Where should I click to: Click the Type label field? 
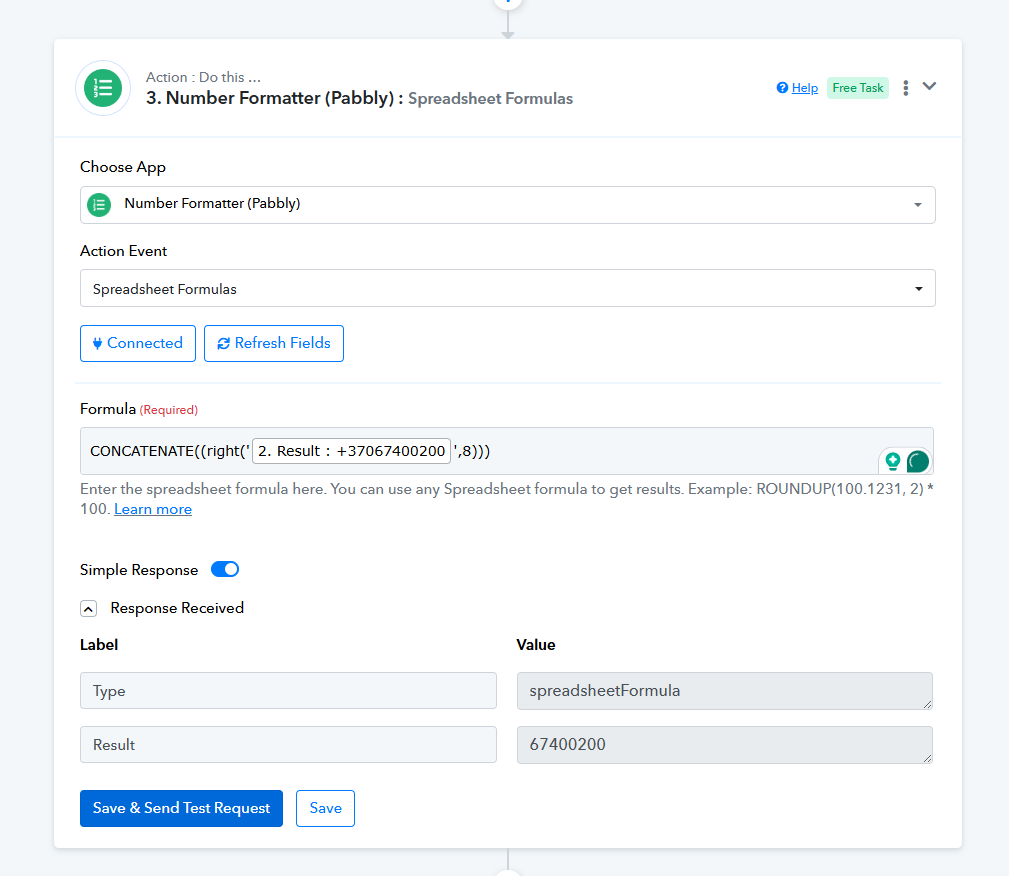tap(288, 691)
